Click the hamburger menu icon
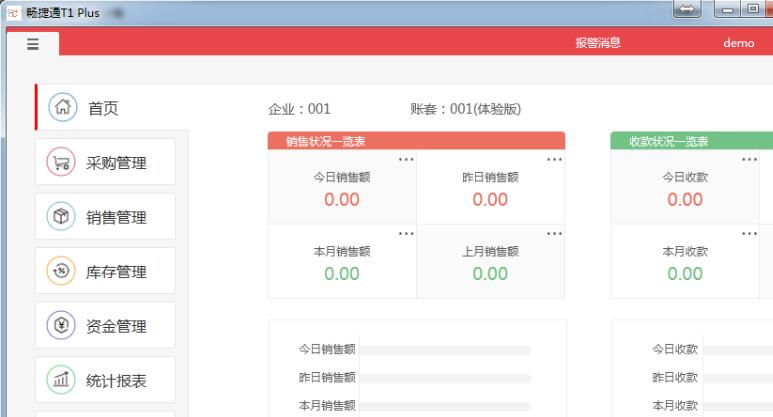Screen dimensions: 773x417 33,44
